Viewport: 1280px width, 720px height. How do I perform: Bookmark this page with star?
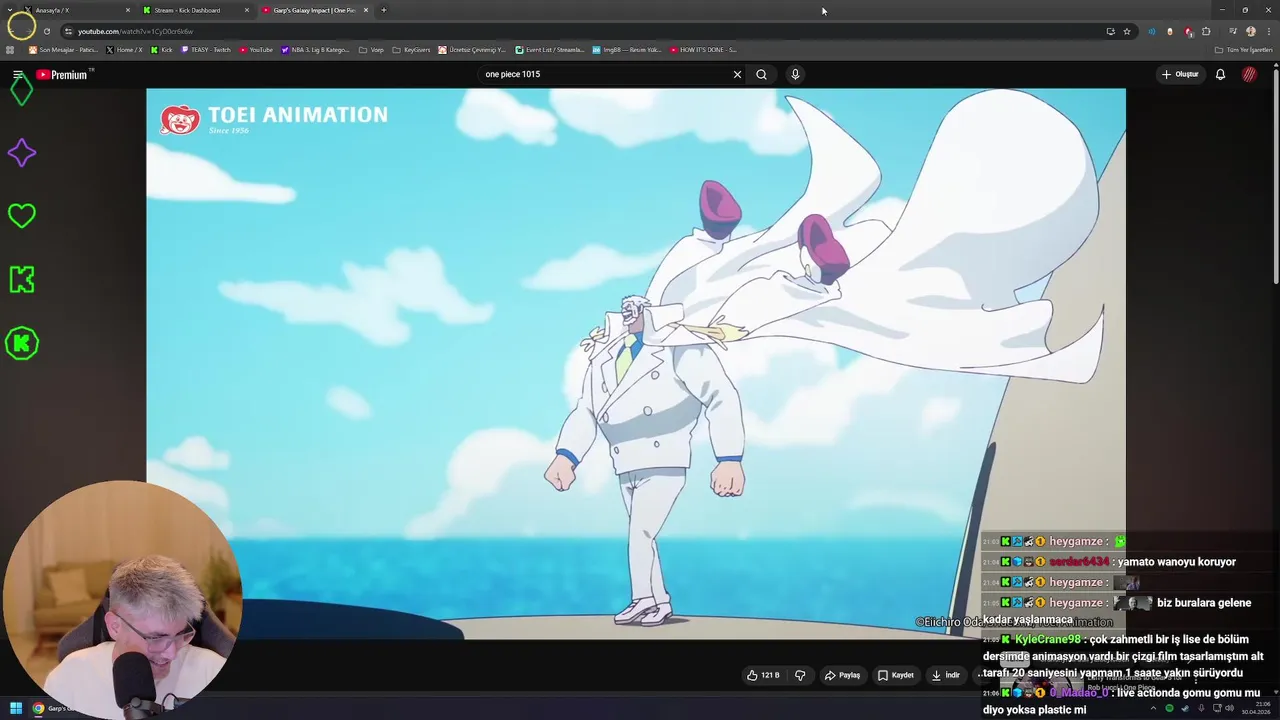(x=1127, y=31)
